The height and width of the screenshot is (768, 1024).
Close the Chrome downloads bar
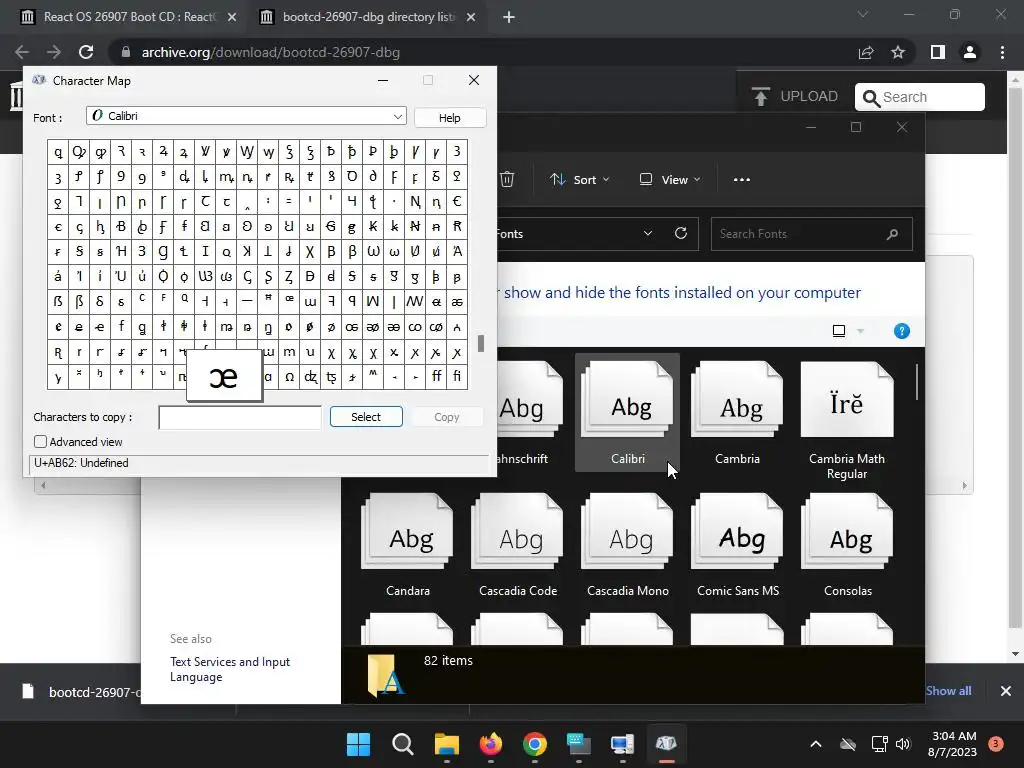tap(1006, 690)
